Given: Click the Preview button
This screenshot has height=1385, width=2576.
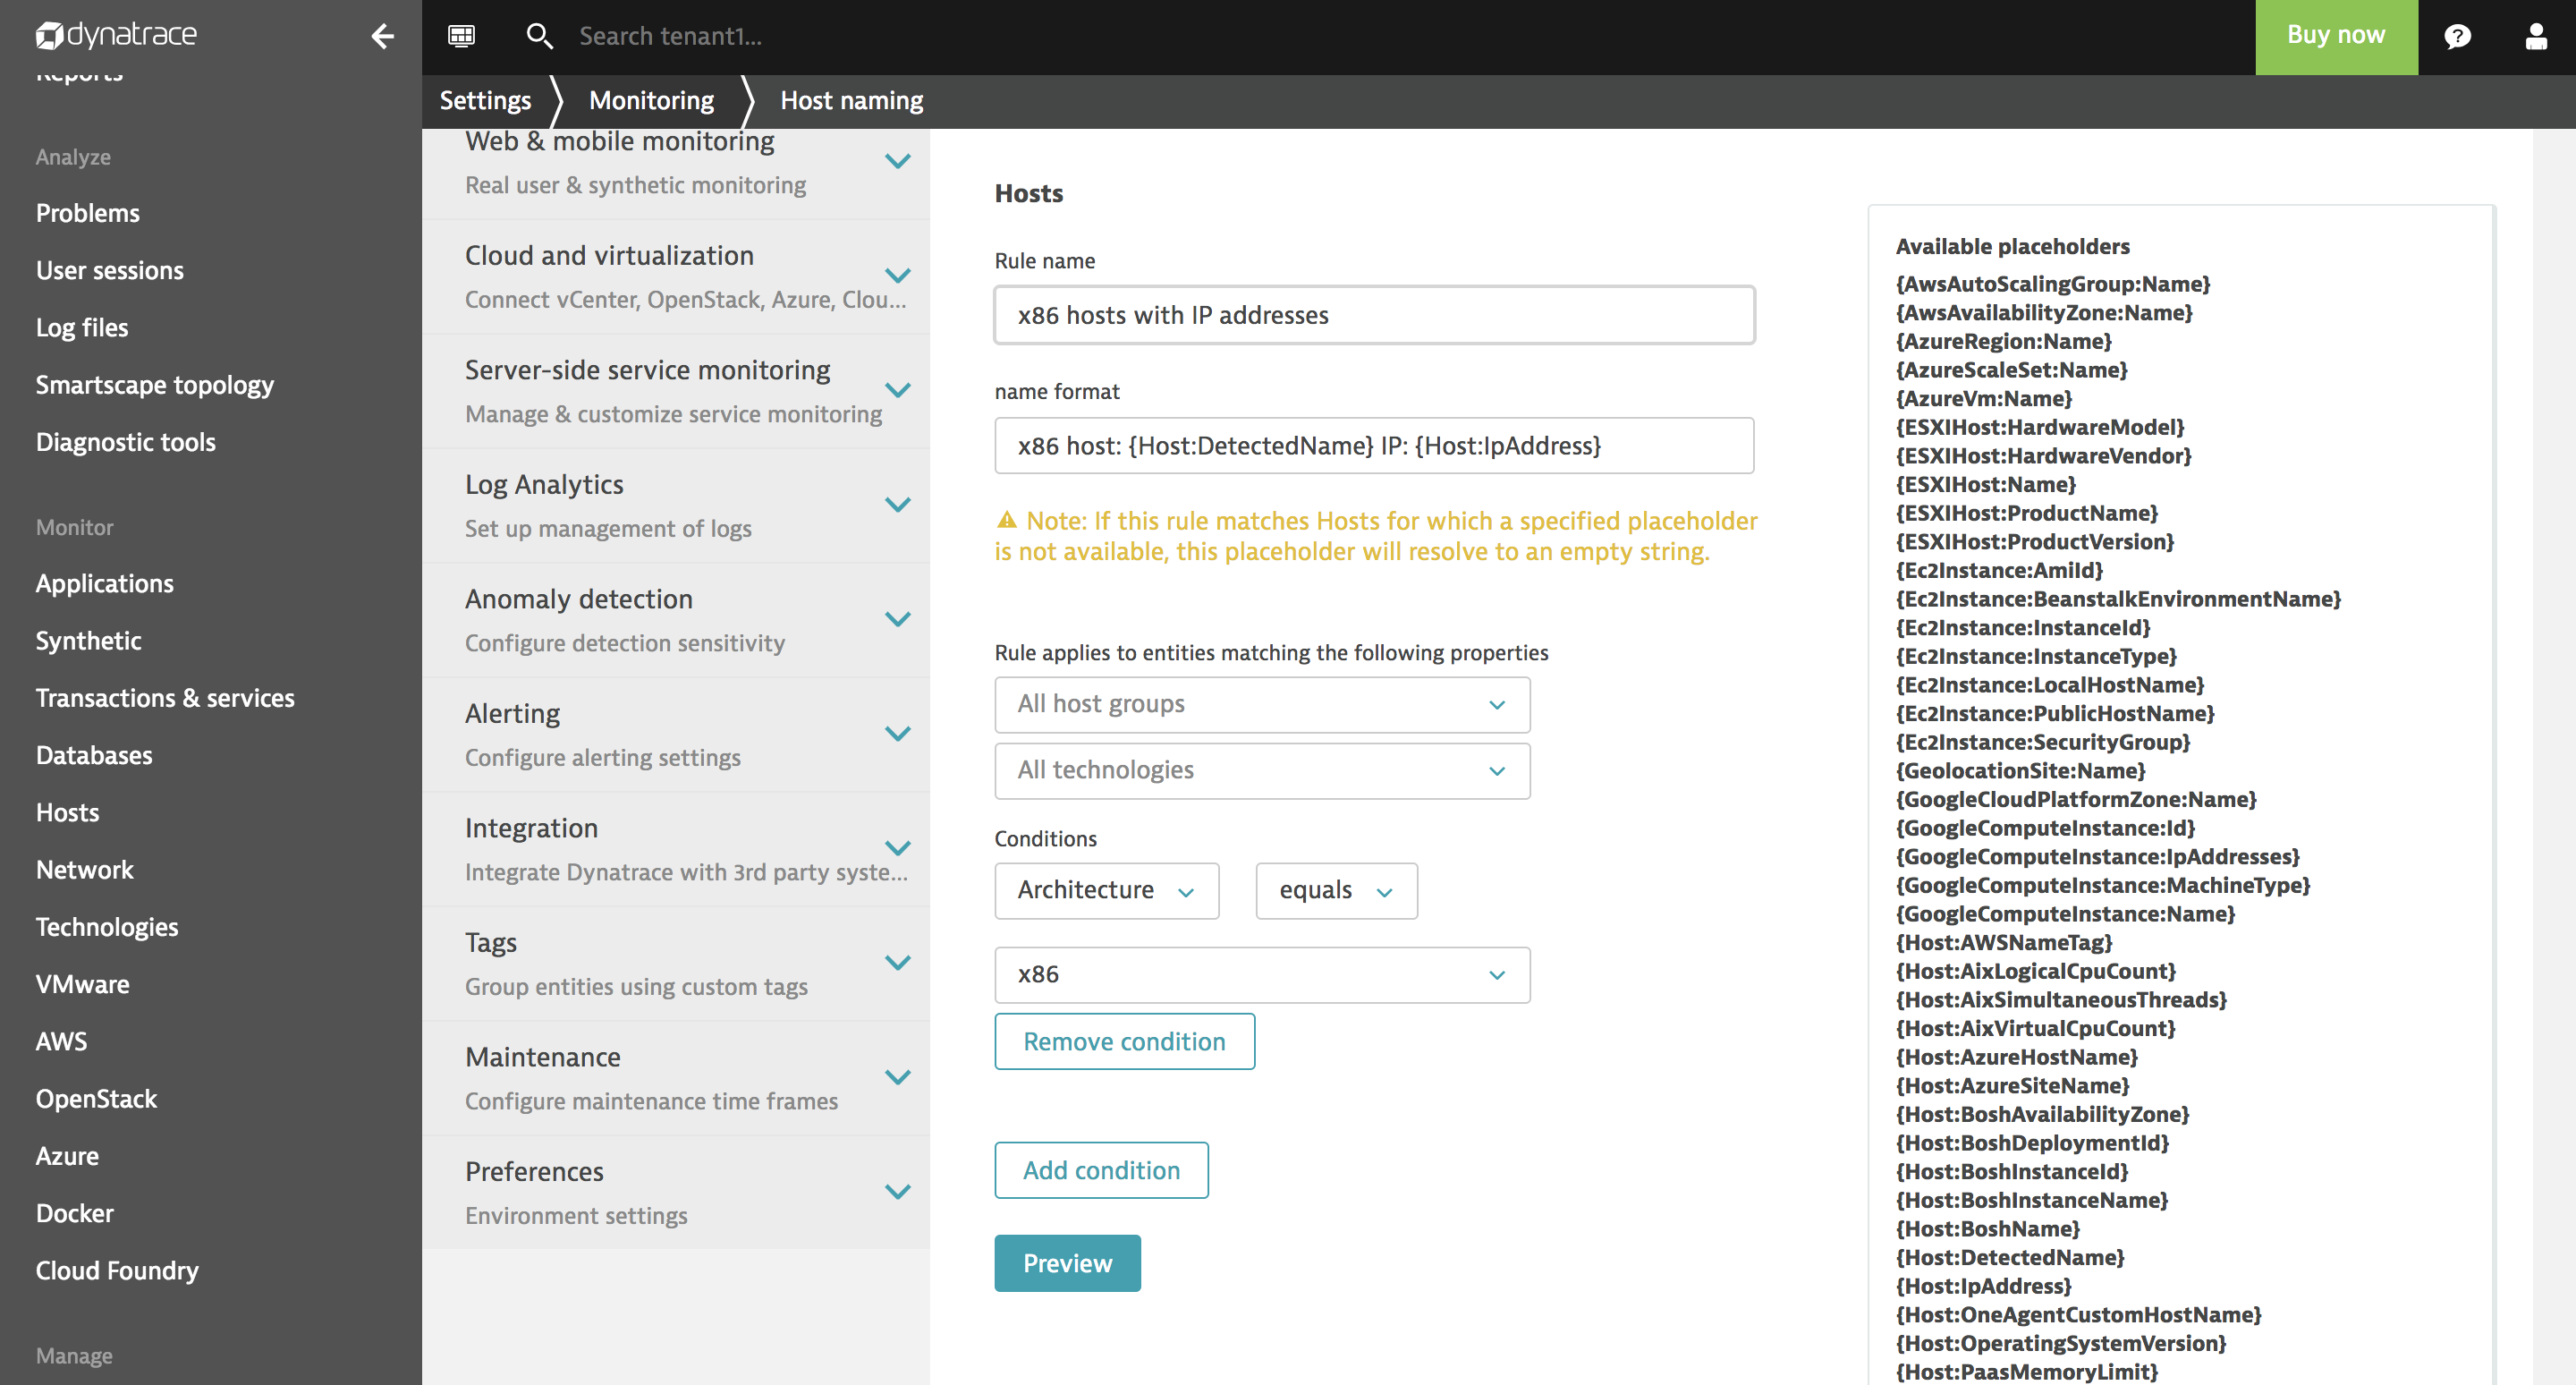Looking at the screenshot, I should [1067, 1262].
